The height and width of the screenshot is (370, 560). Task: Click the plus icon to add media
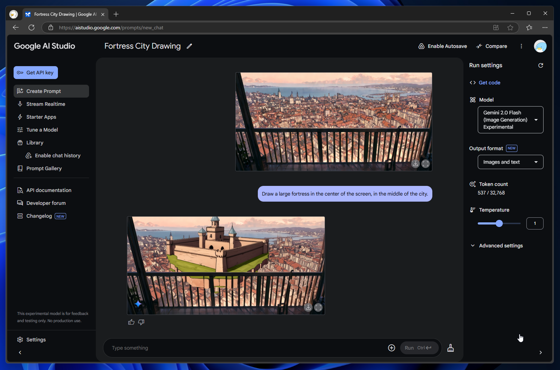point(391,348)
